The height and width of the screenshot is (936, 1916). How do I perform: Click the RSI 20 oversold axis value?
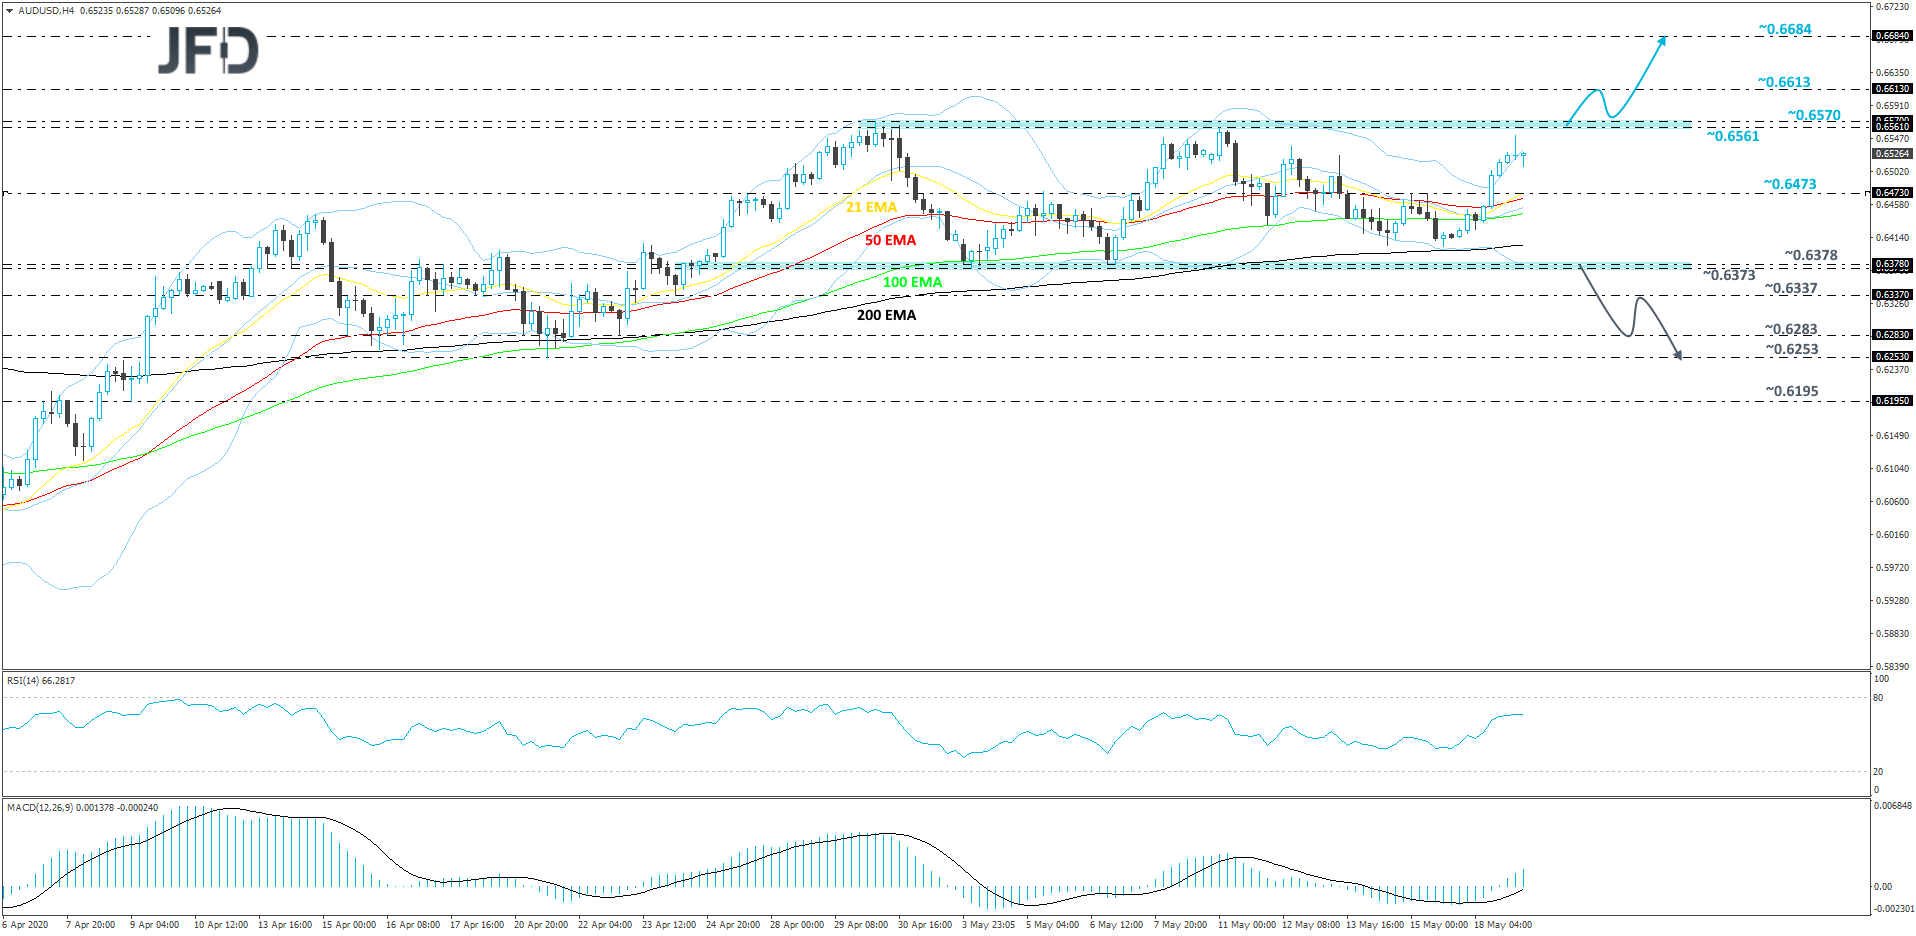1879,772
